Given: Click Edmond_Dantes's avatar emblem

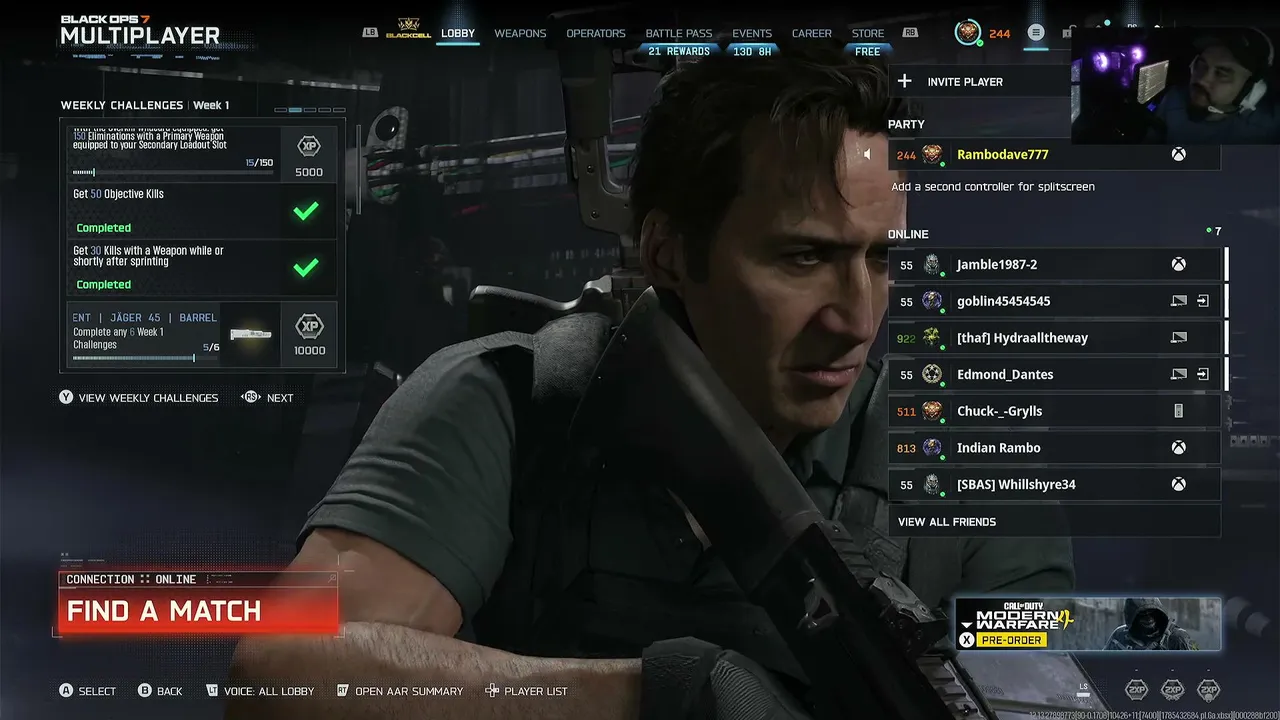Looking at the screenshot, I should click(x=932, y=374).
